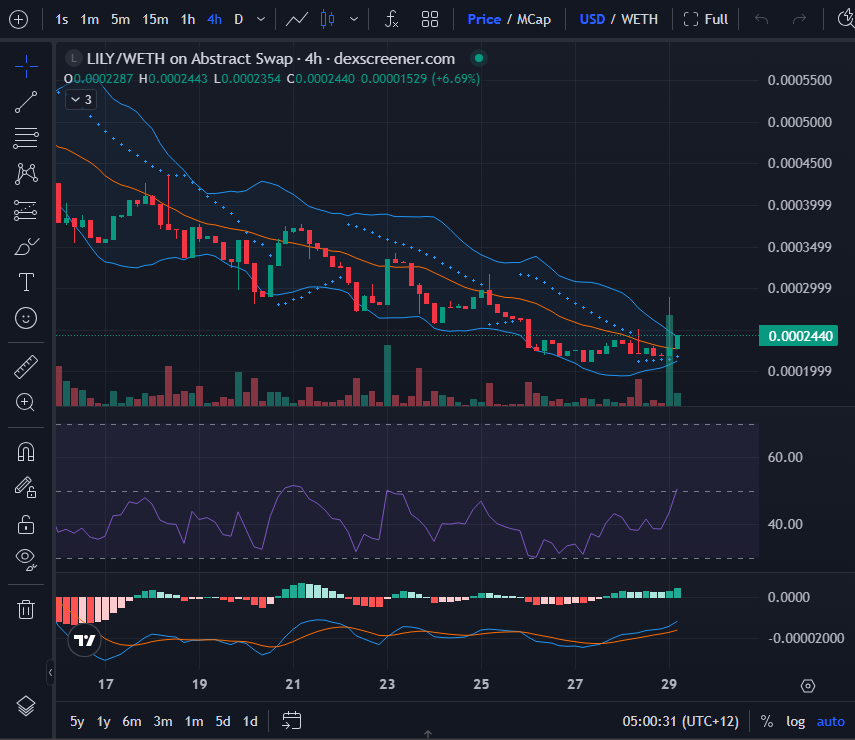Toggle auto scale mode

click(830, 721)
